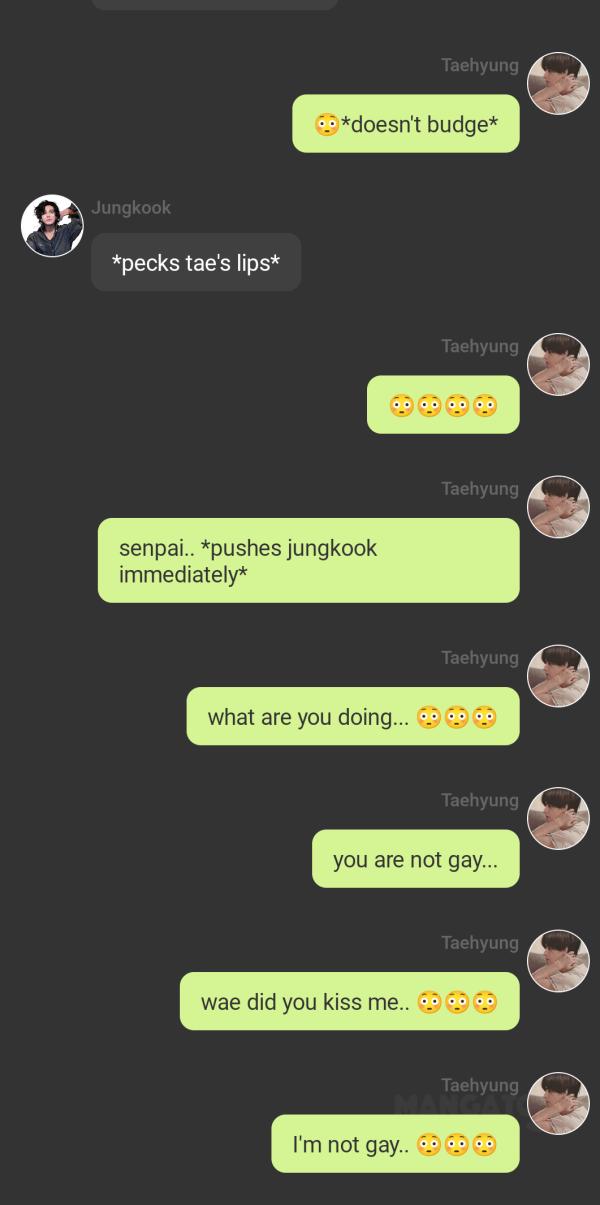Tap Jungkook's profile avatar
600x1205 pixels.
tap(52, 226)
